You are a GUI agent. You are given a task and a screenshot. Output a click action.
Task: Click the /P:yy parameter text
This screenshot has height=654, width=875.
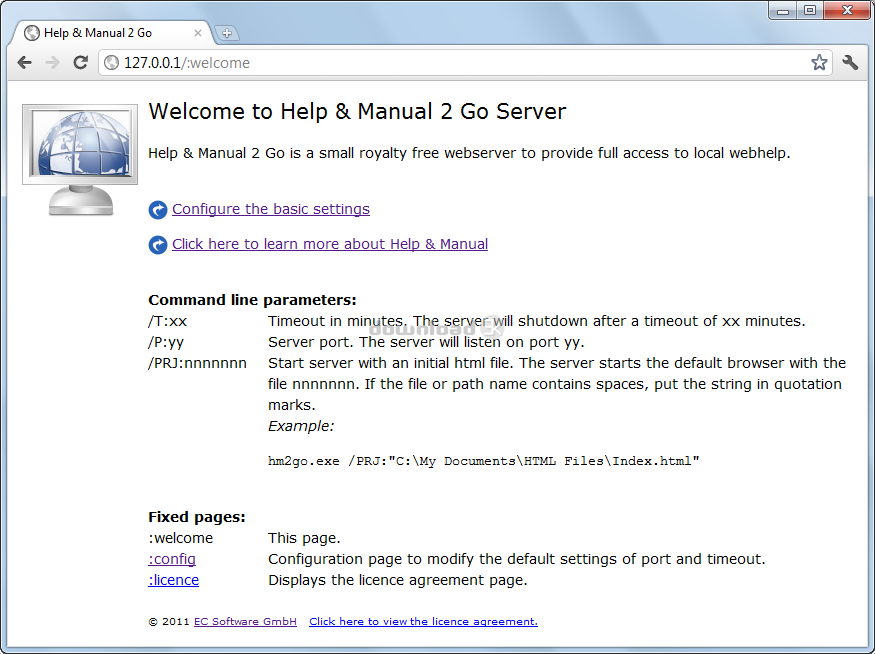166,343
